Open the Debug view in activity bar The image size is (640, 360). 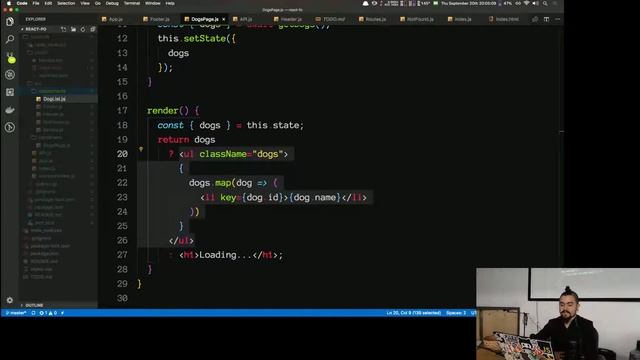click(10, 75)
